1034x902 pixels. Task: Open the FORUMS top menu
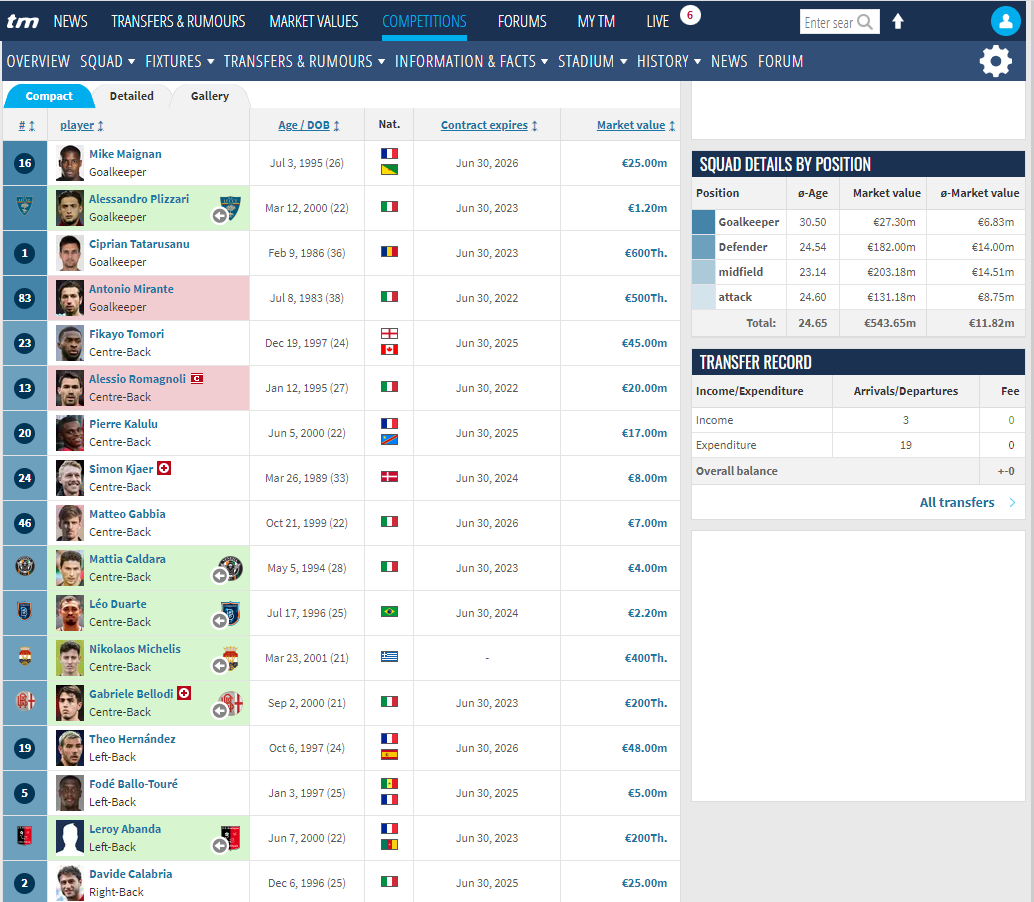coord(522,22)
